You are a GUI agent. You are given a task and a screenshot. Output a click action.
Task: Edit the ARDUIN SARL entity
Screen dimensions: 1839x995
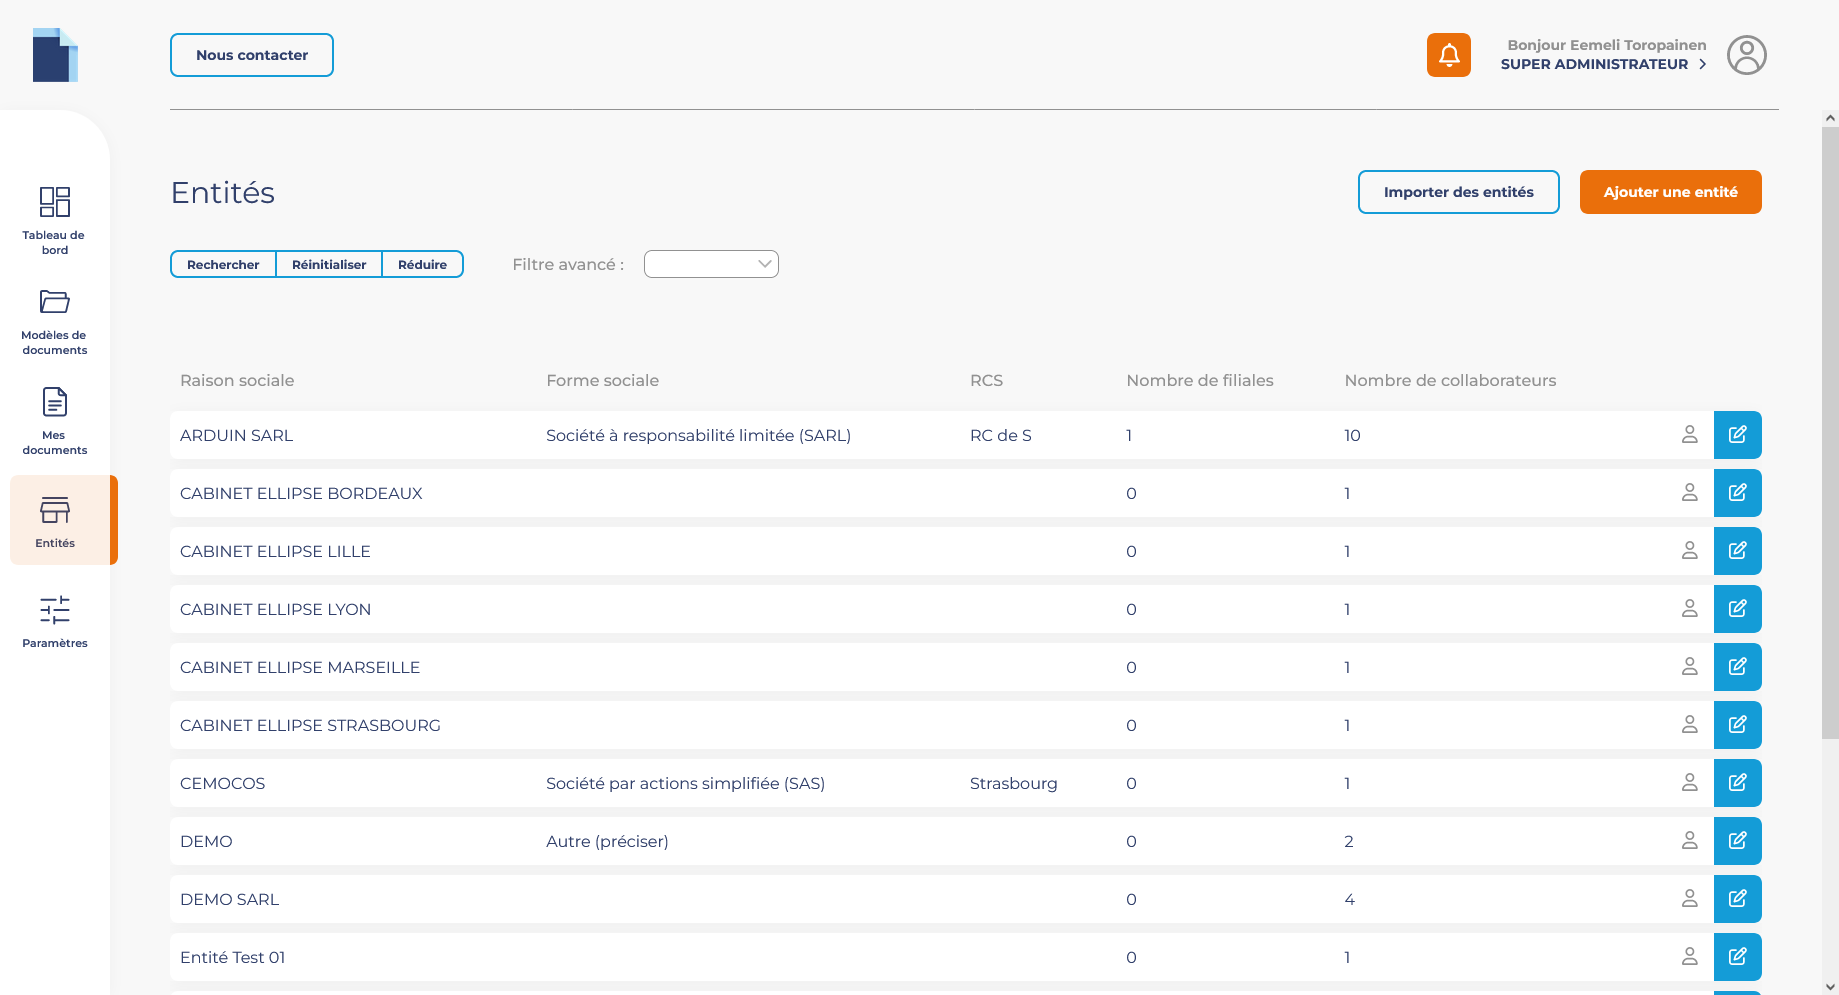pos(1737,435)
